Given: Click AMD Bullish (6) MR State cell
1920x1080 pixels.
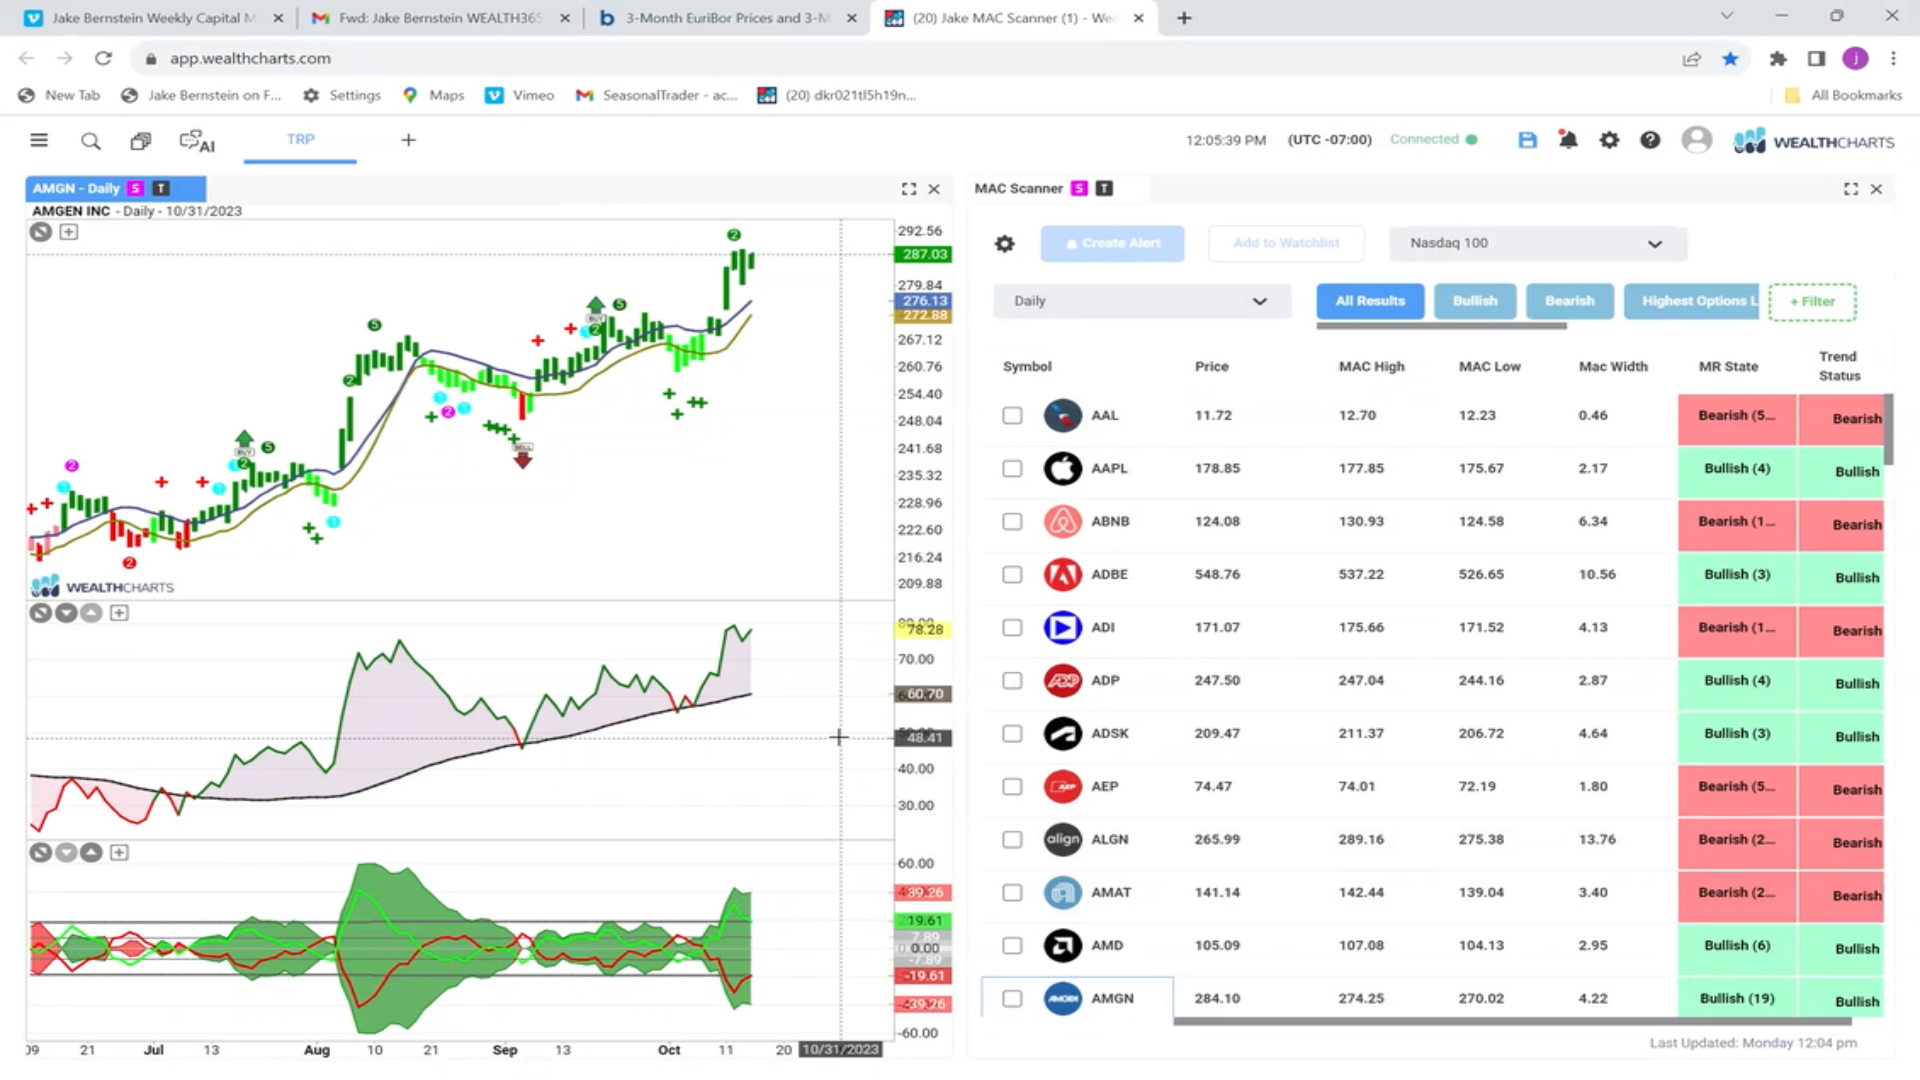Looking at the screenshot, I should pyautogui.click(x=1737, y=946).
